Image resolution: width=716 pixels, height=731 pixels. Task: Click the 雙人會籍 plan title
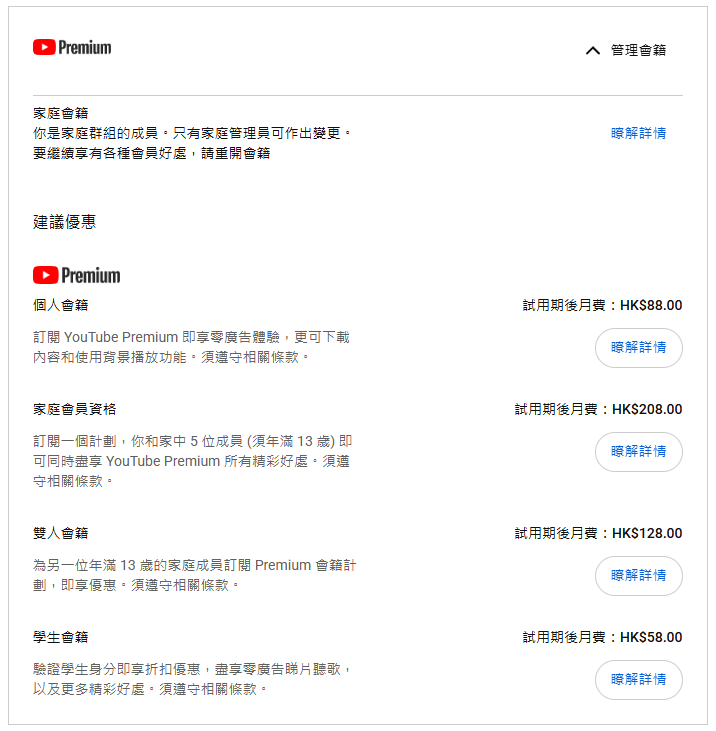coord(61,533)
